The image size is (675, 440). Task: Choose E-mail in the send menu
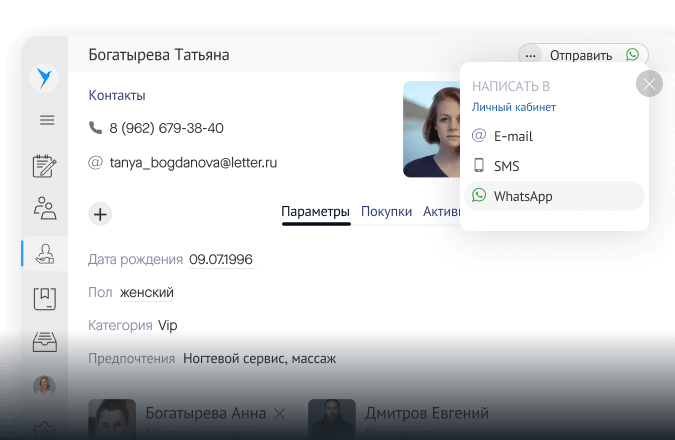tap(512, 136)
